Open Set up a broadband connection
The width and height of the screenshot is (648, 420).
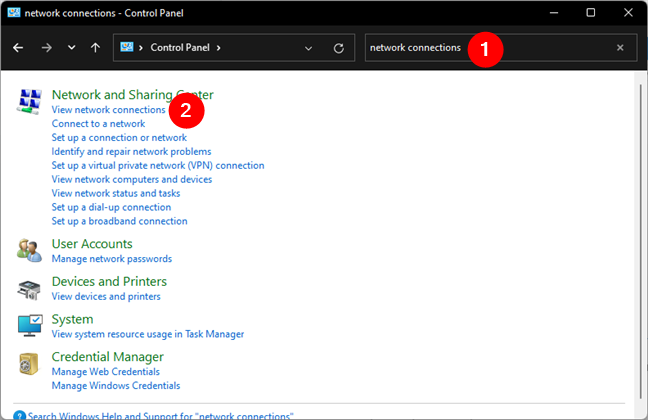[x=119, y=221]
